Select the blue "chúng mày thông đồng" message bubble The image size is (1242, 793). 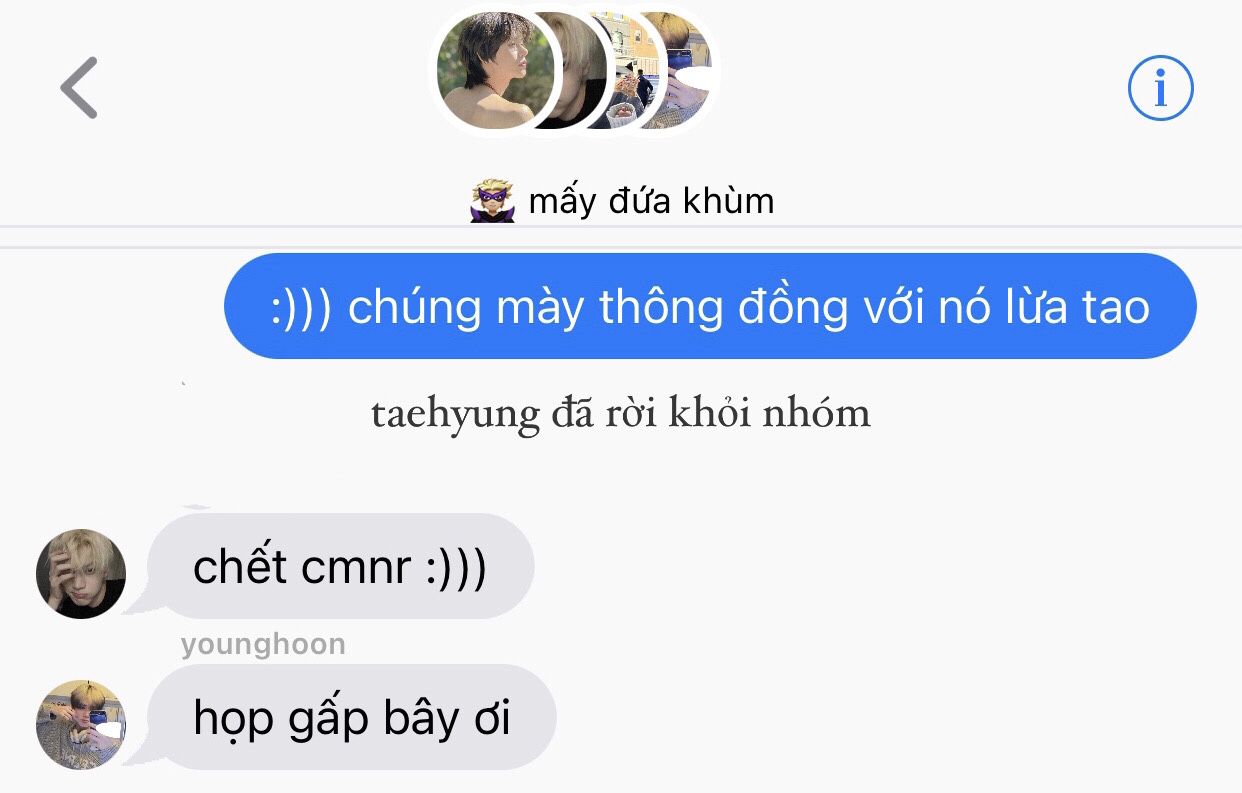point(710,306)
